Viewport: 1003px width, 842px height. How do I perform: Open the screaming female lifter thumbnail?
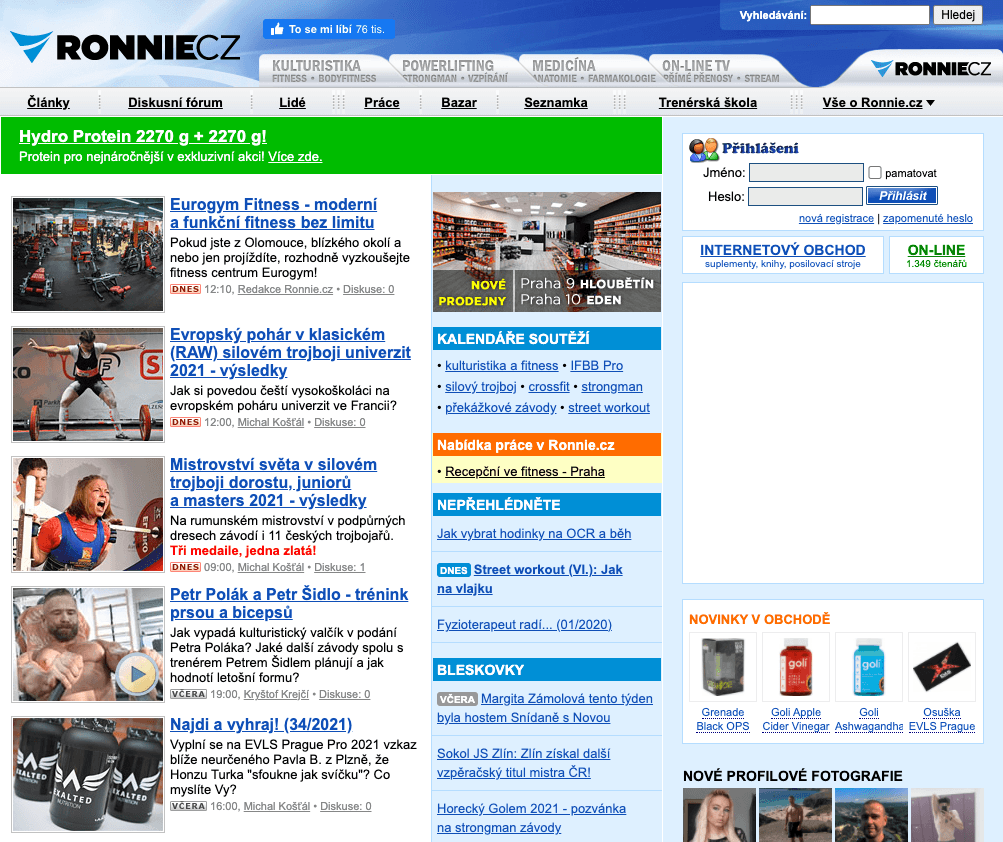pyautogui.click(x=88, y=514)
